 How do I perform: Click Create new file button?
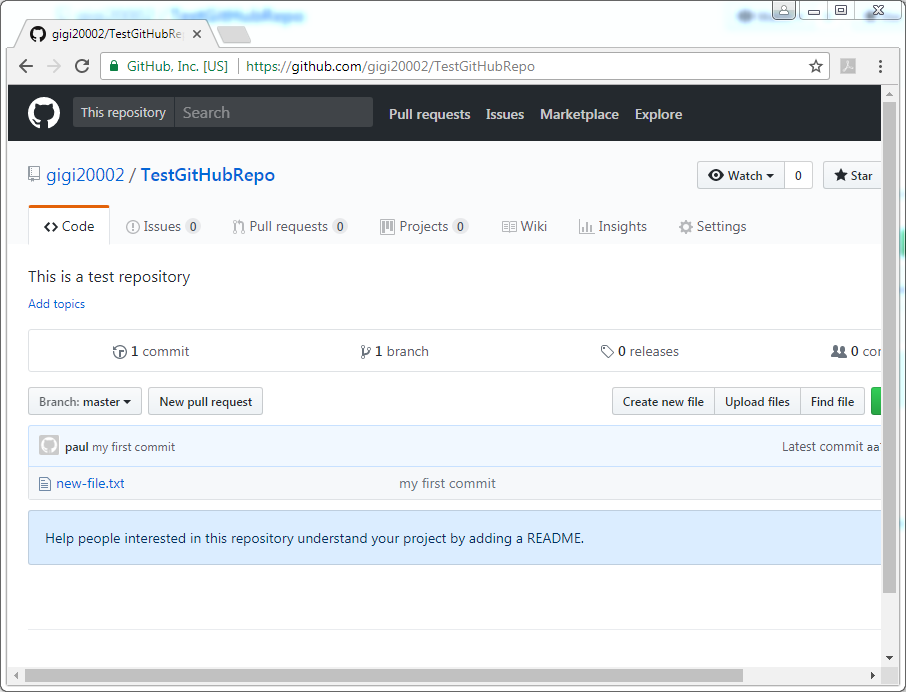click(663, 401)
